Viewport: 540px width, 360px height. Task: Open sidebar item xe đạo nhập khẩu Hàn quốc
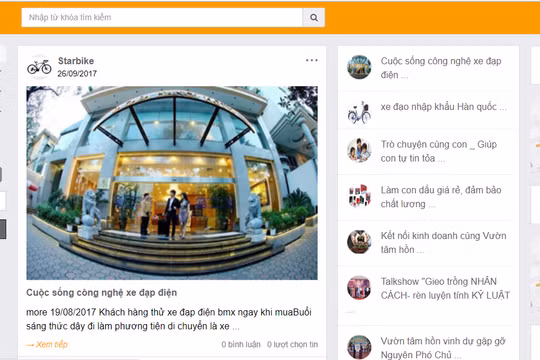point(444,107)
